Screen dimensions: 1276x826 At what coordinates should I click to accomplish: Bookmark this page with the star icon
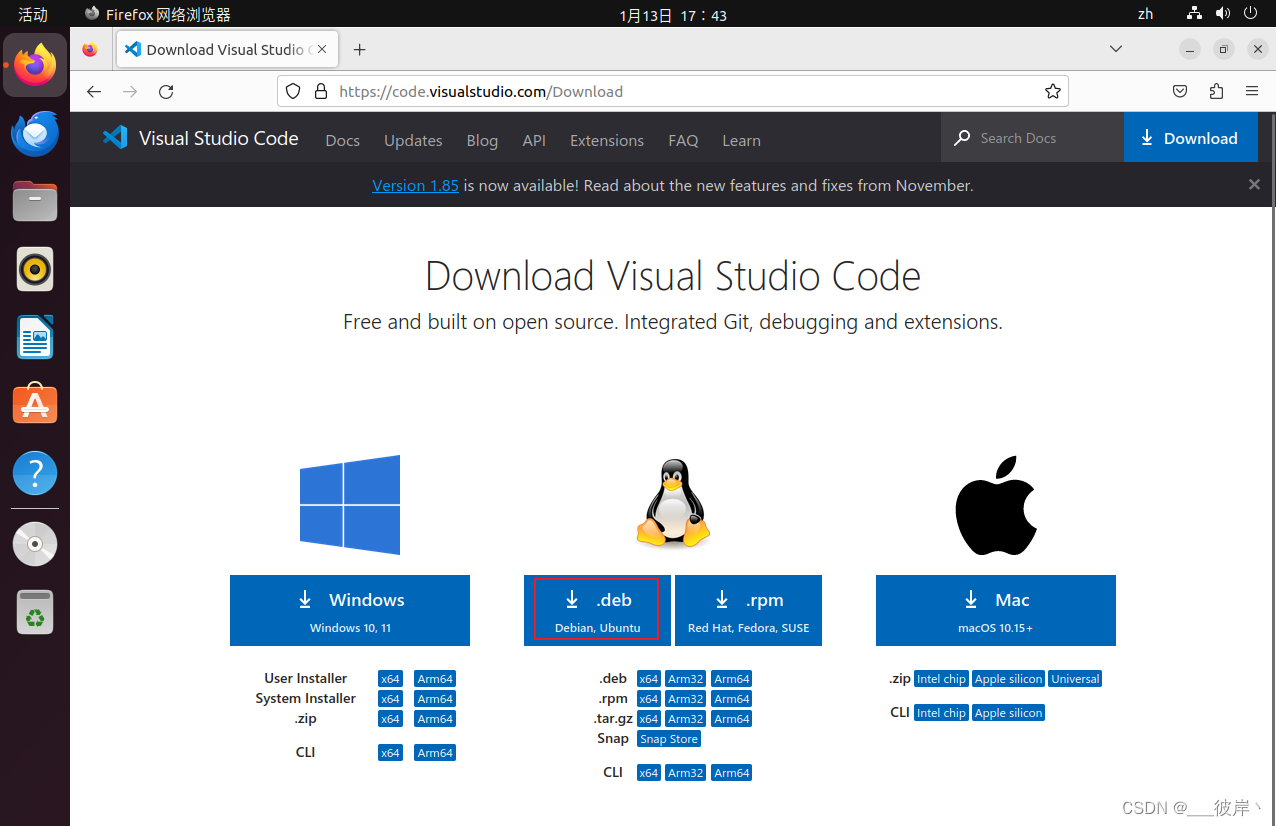[x=1052, y=91]
